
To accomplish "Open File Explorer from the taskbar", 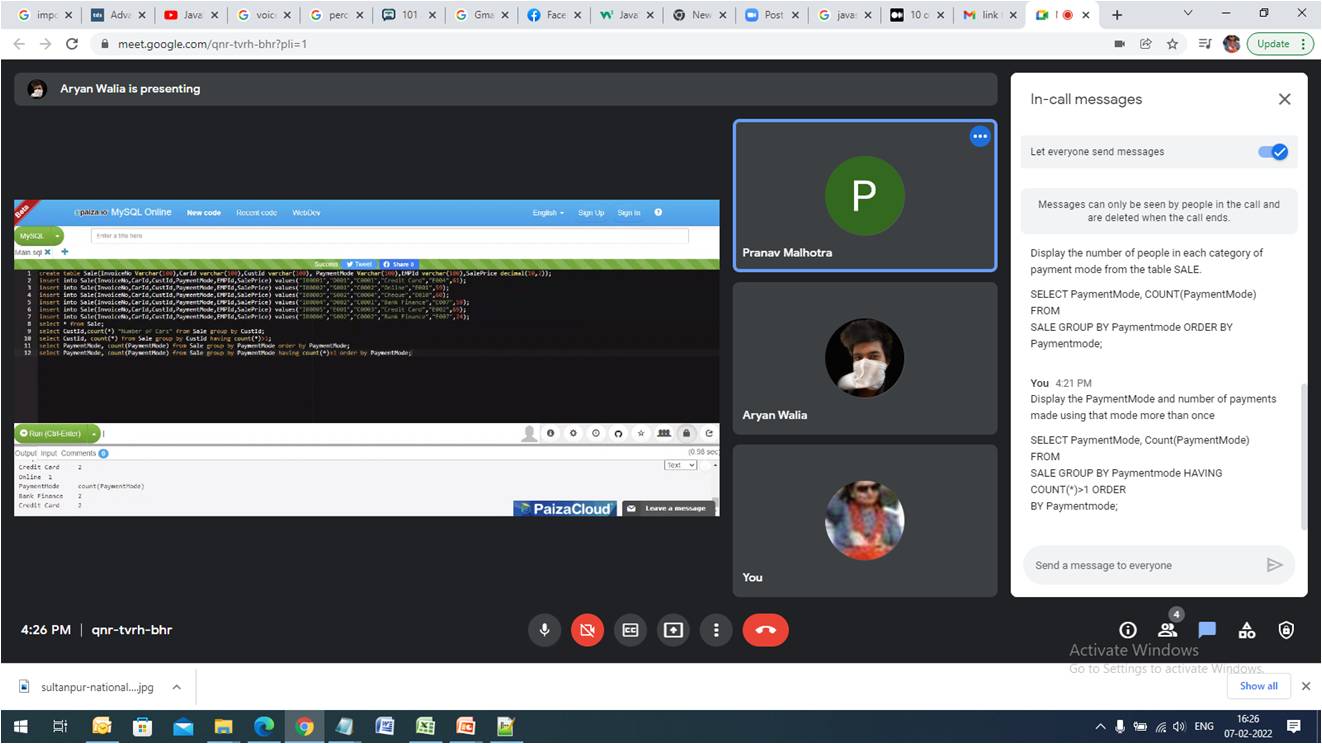I will [x=223, y=727].
